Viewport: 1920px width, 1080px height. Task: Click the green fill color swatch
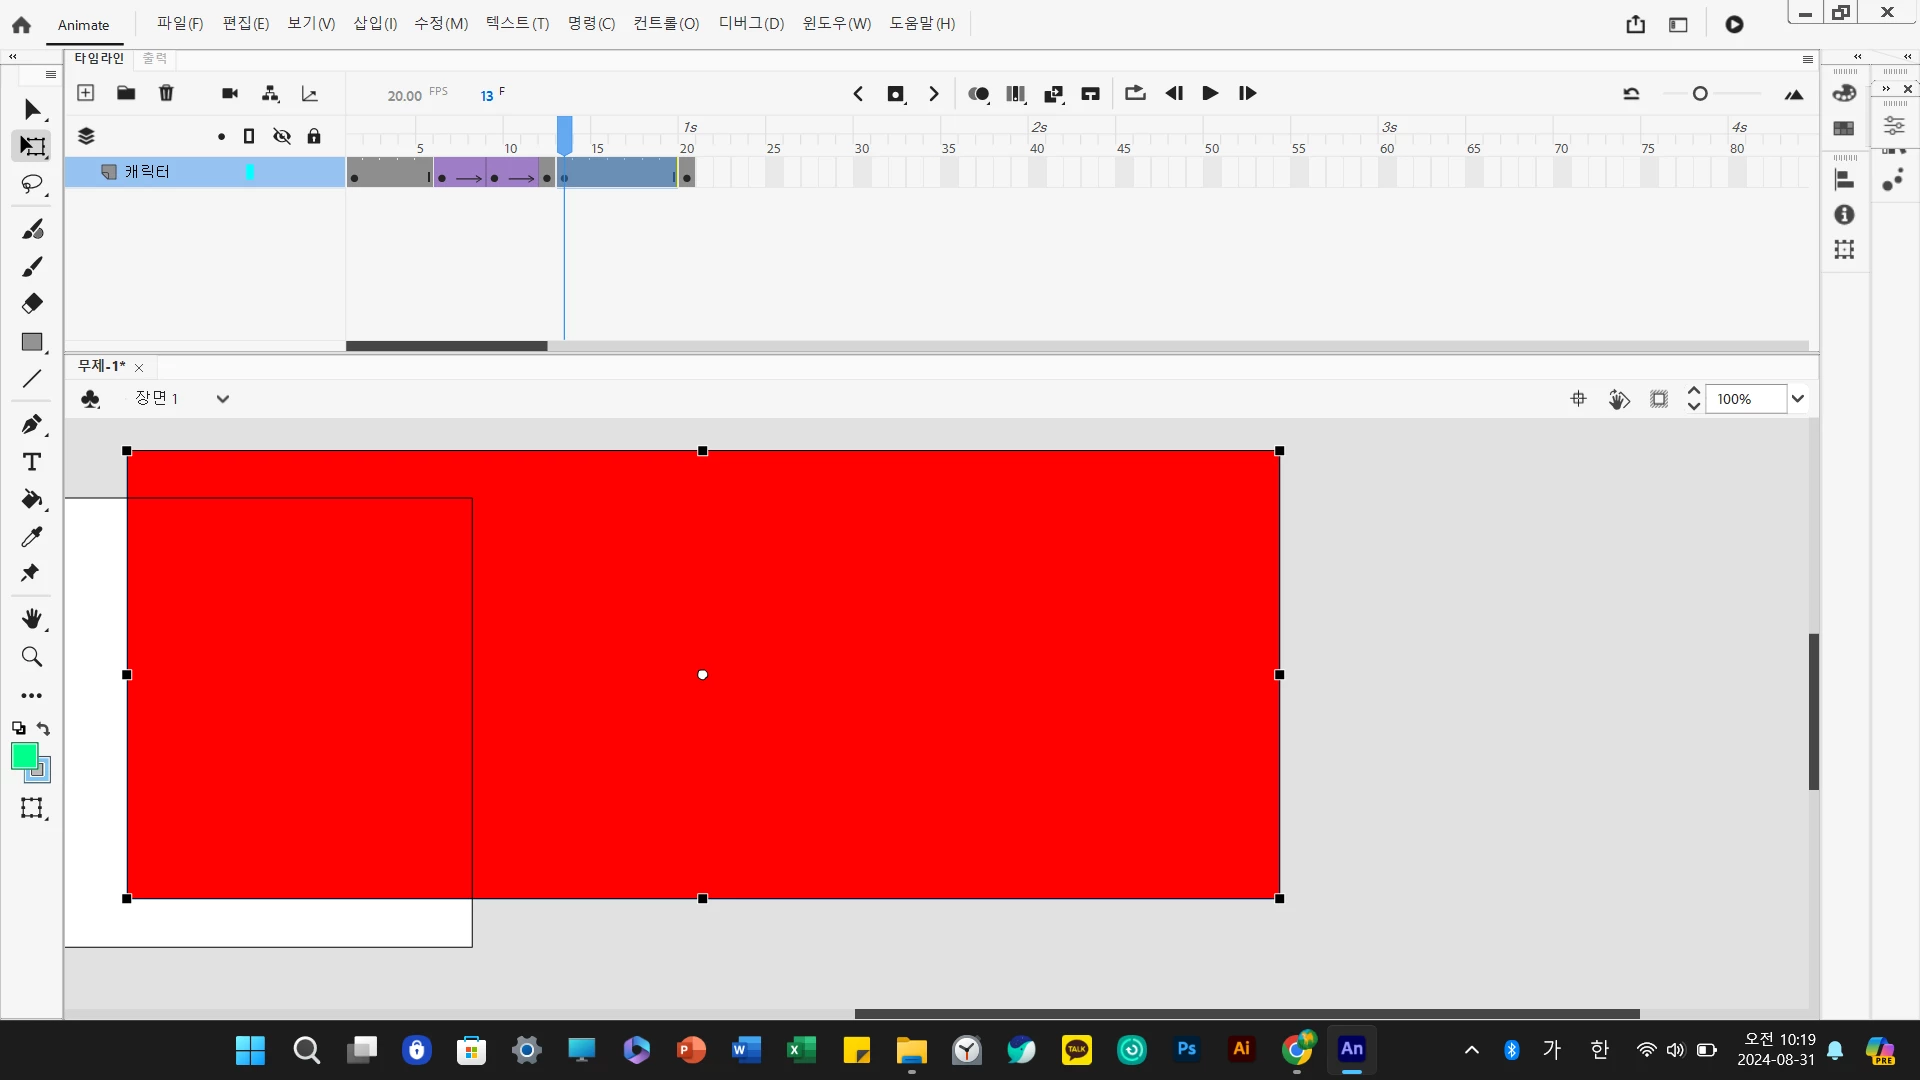(24, 757)
